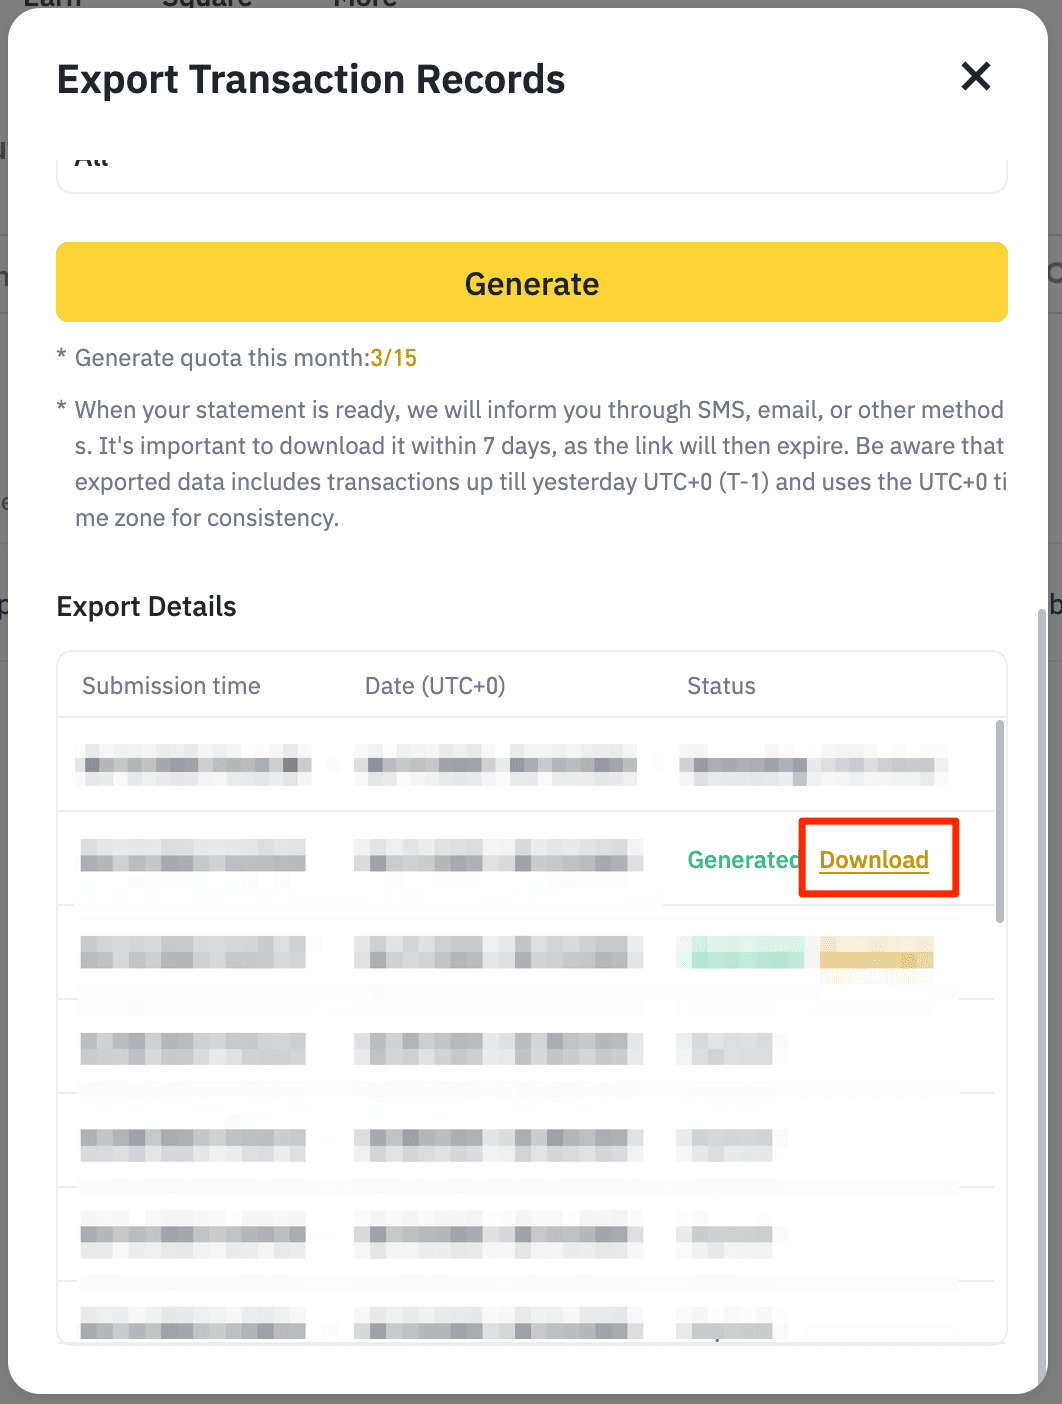Click the Export Details table scrollbar thumb
This screenshot has height=1404, width=1062.
pyautogui.click(x=1000, y=820)
